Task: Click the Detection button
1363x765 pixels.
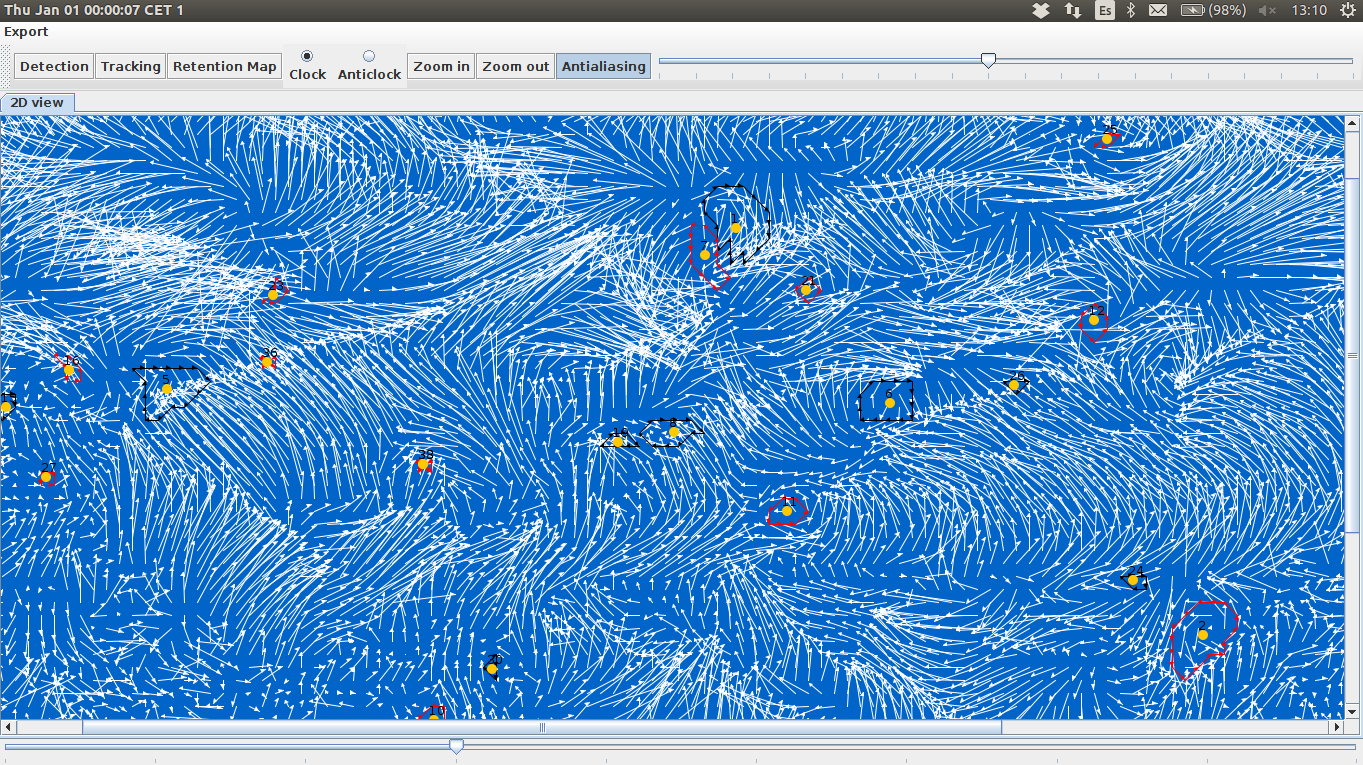Action: coord(54,66)
